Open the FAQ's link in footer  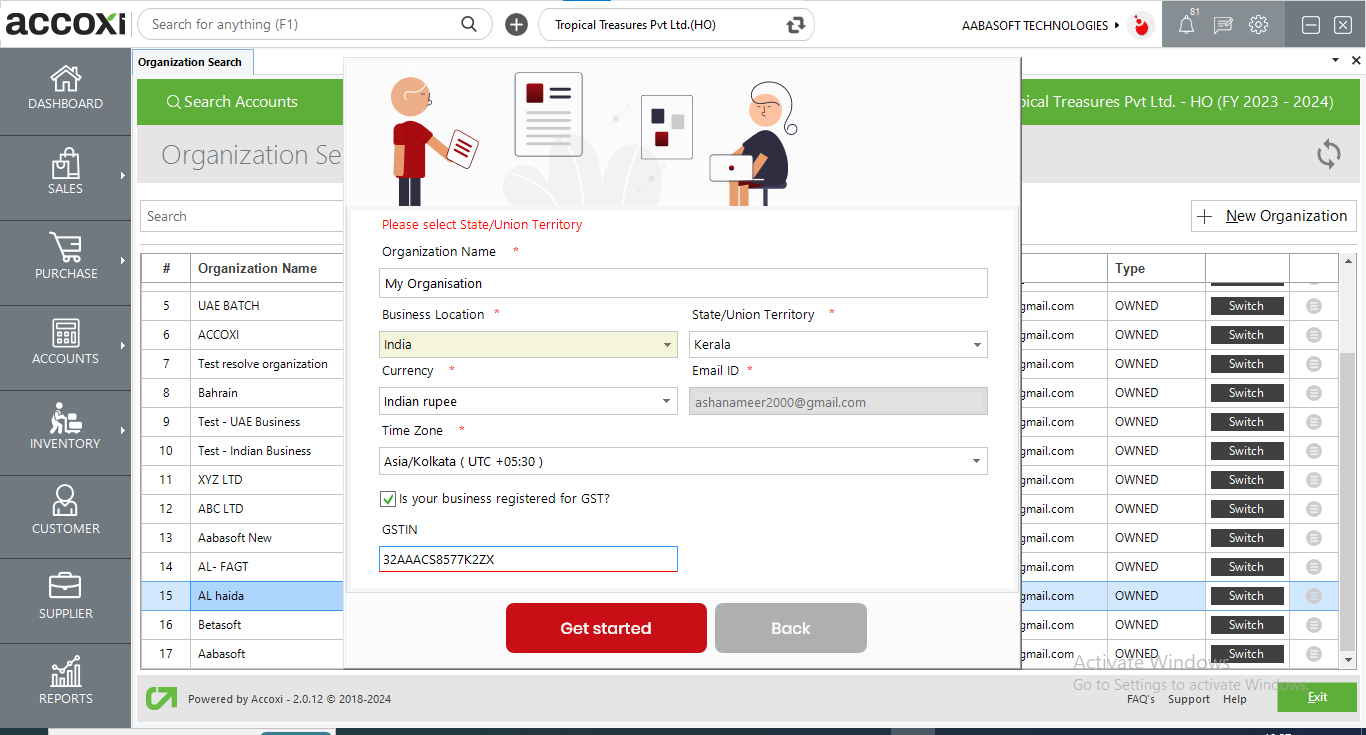(x=1140, y=699)
